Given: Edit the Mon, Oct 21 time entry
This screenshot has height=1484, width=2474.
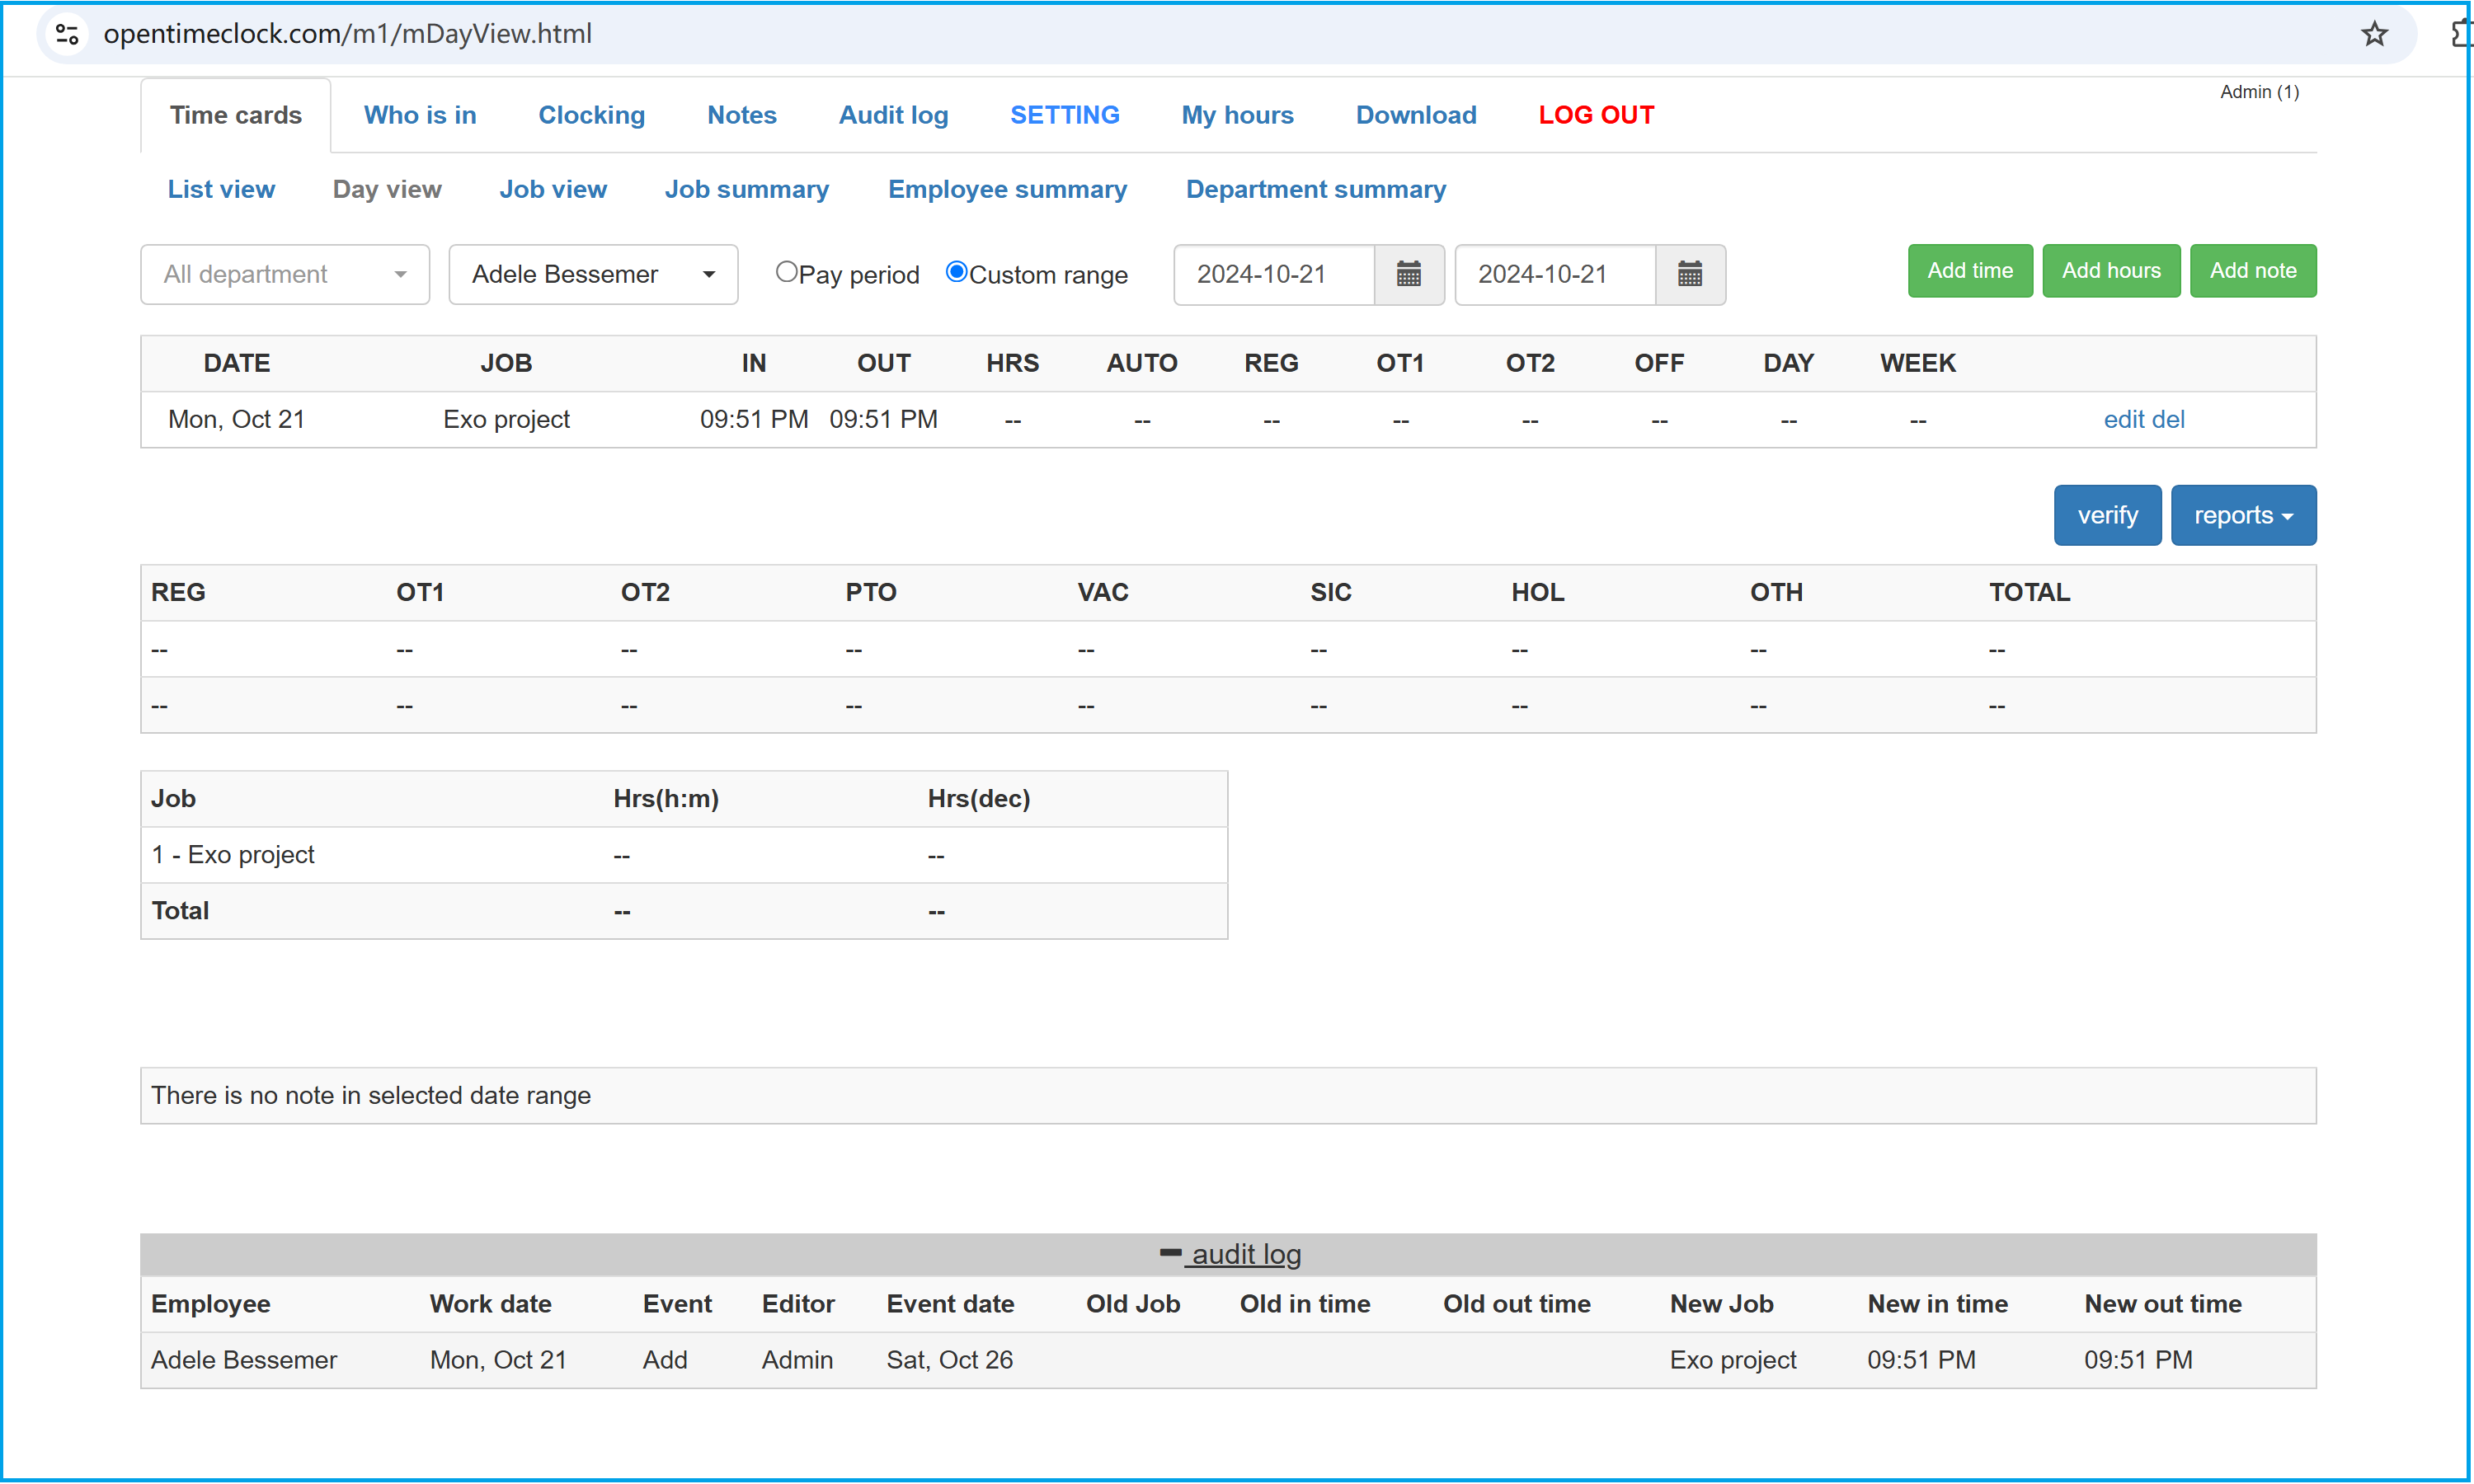Looking at the screenshot, I should 2123,419.
